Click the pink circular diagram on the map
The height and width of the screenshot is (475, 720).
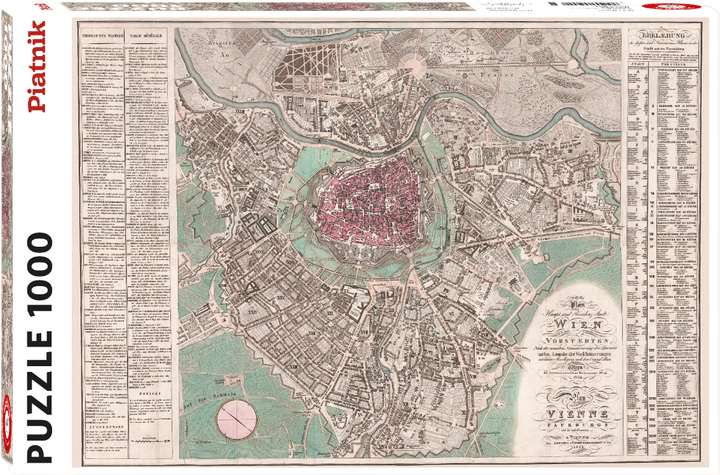tap(236, 419)
